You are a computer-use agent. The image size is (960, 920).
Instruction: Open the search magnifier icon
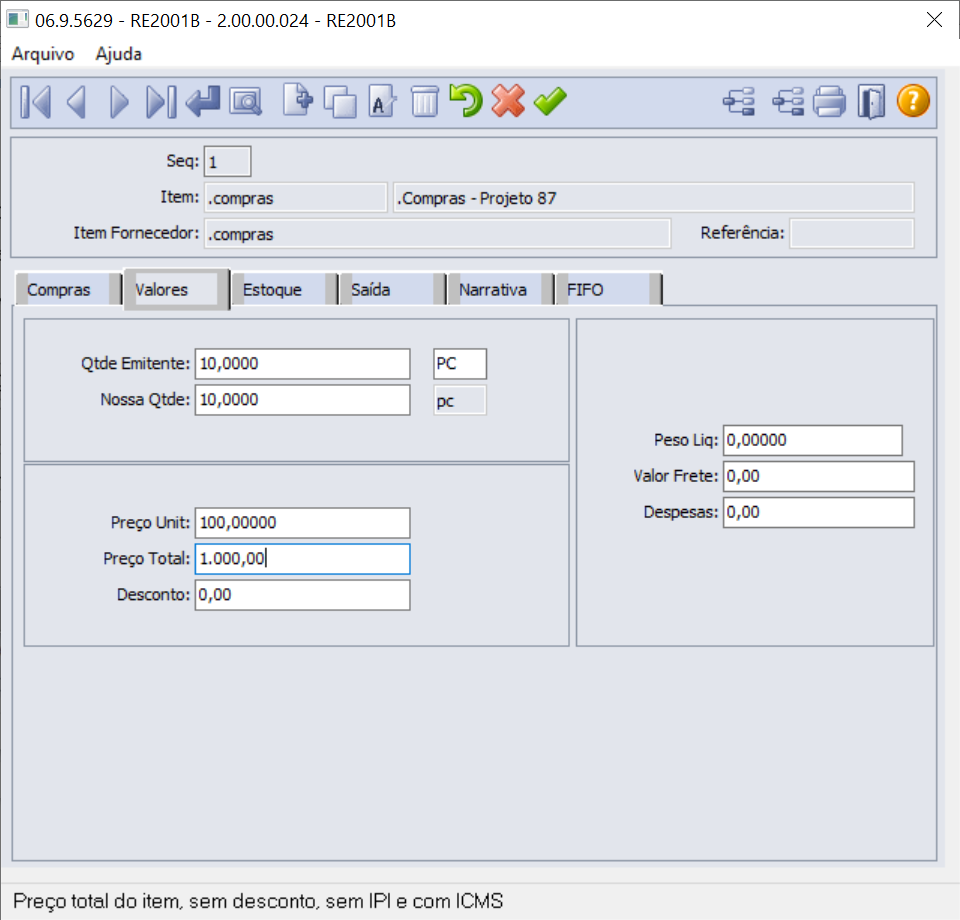tap(246, 102)
